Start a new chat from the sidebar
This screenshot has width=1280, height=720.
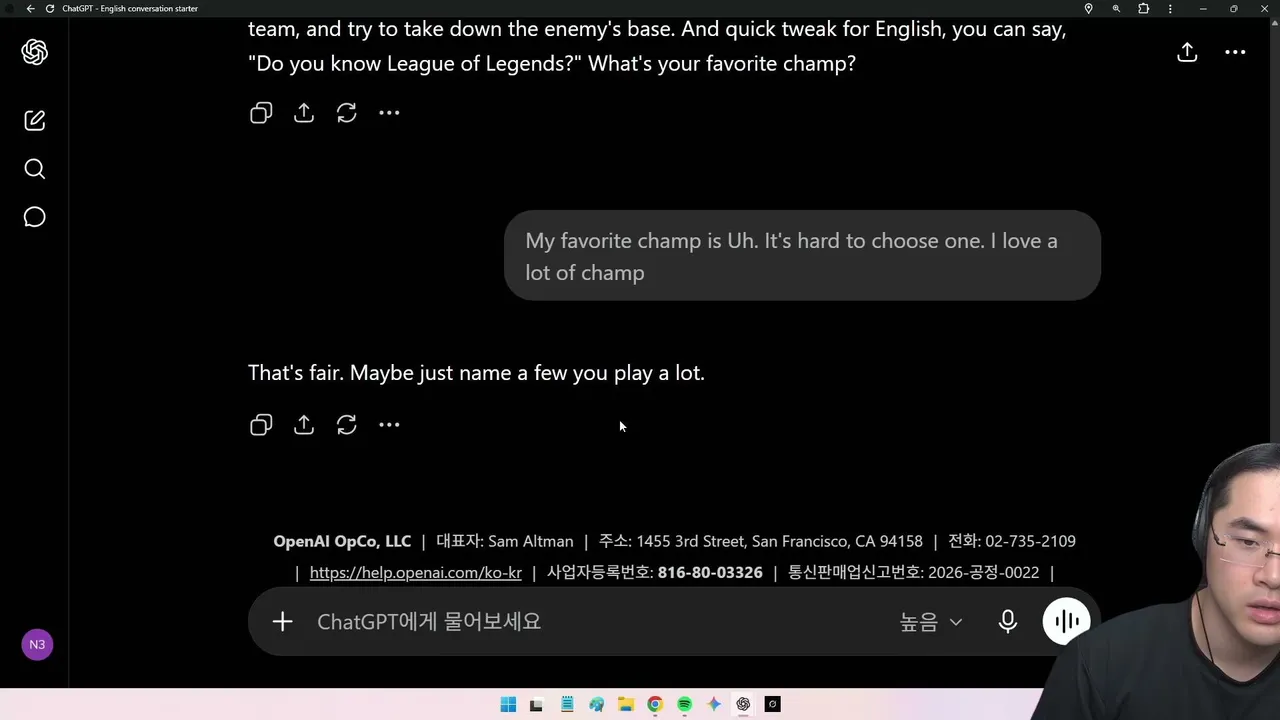pos(35,120)
